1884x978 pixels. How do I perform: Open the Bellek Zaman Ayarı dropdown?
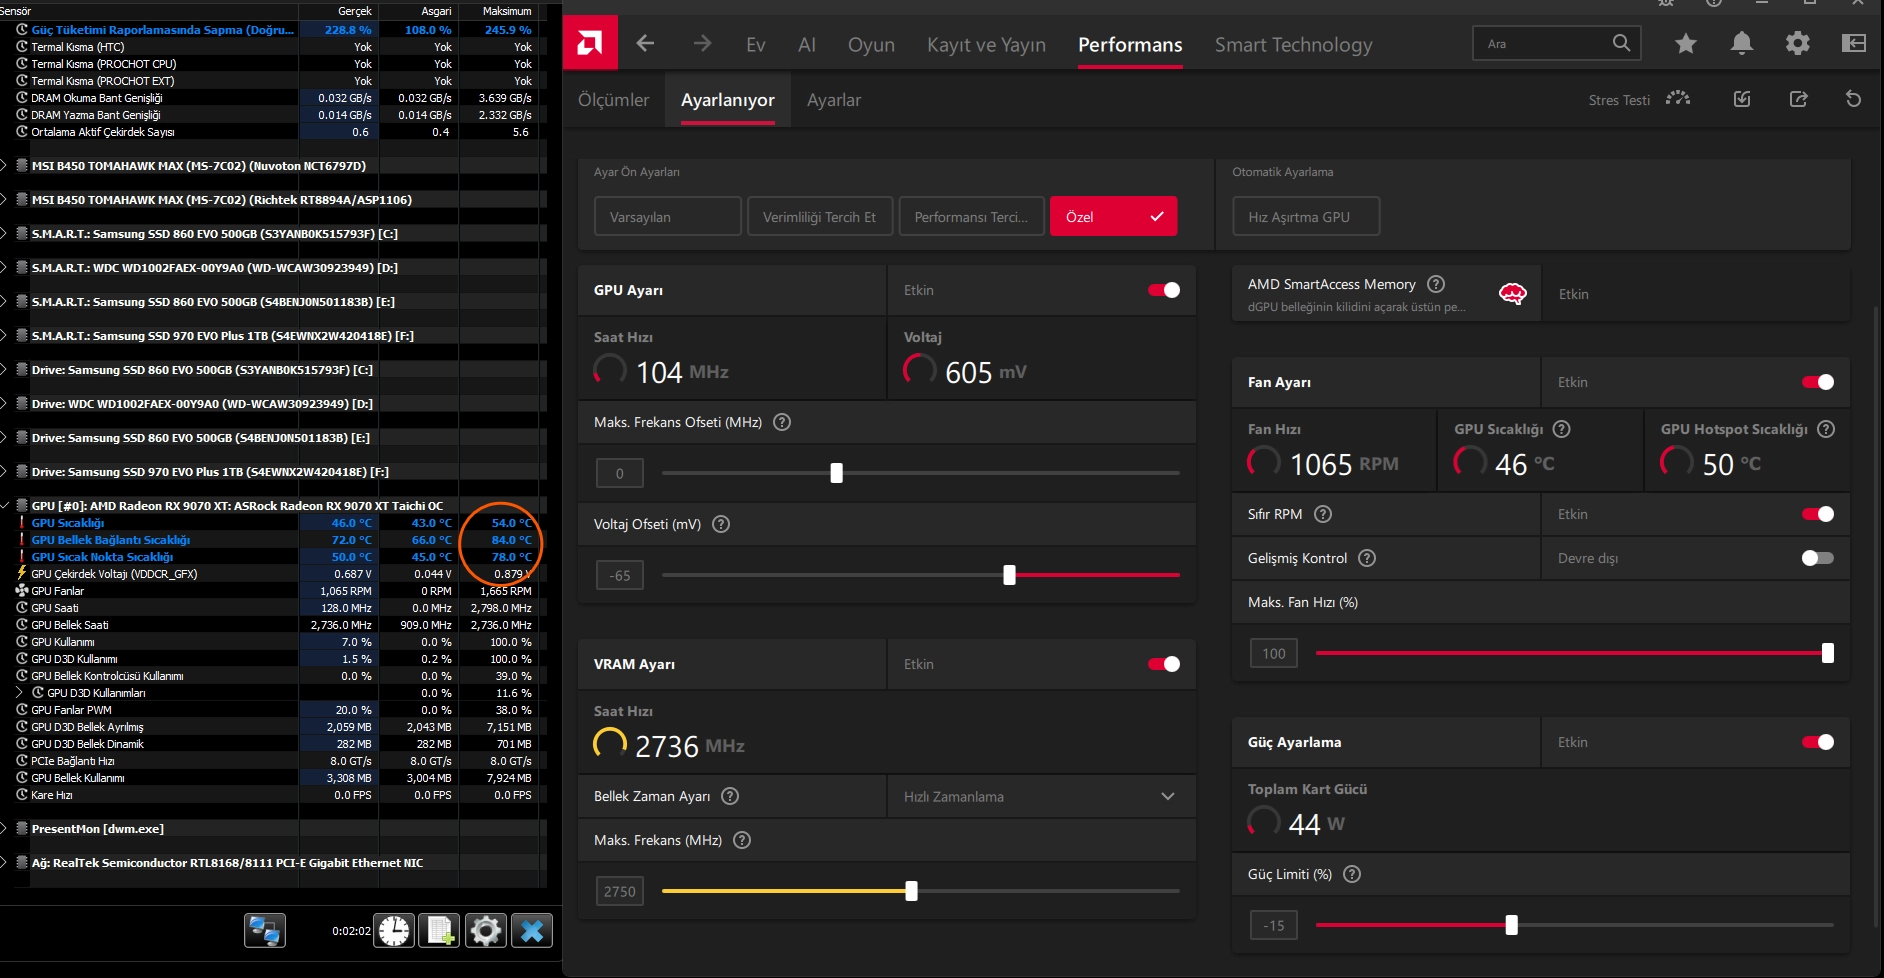click(1041, 796)
